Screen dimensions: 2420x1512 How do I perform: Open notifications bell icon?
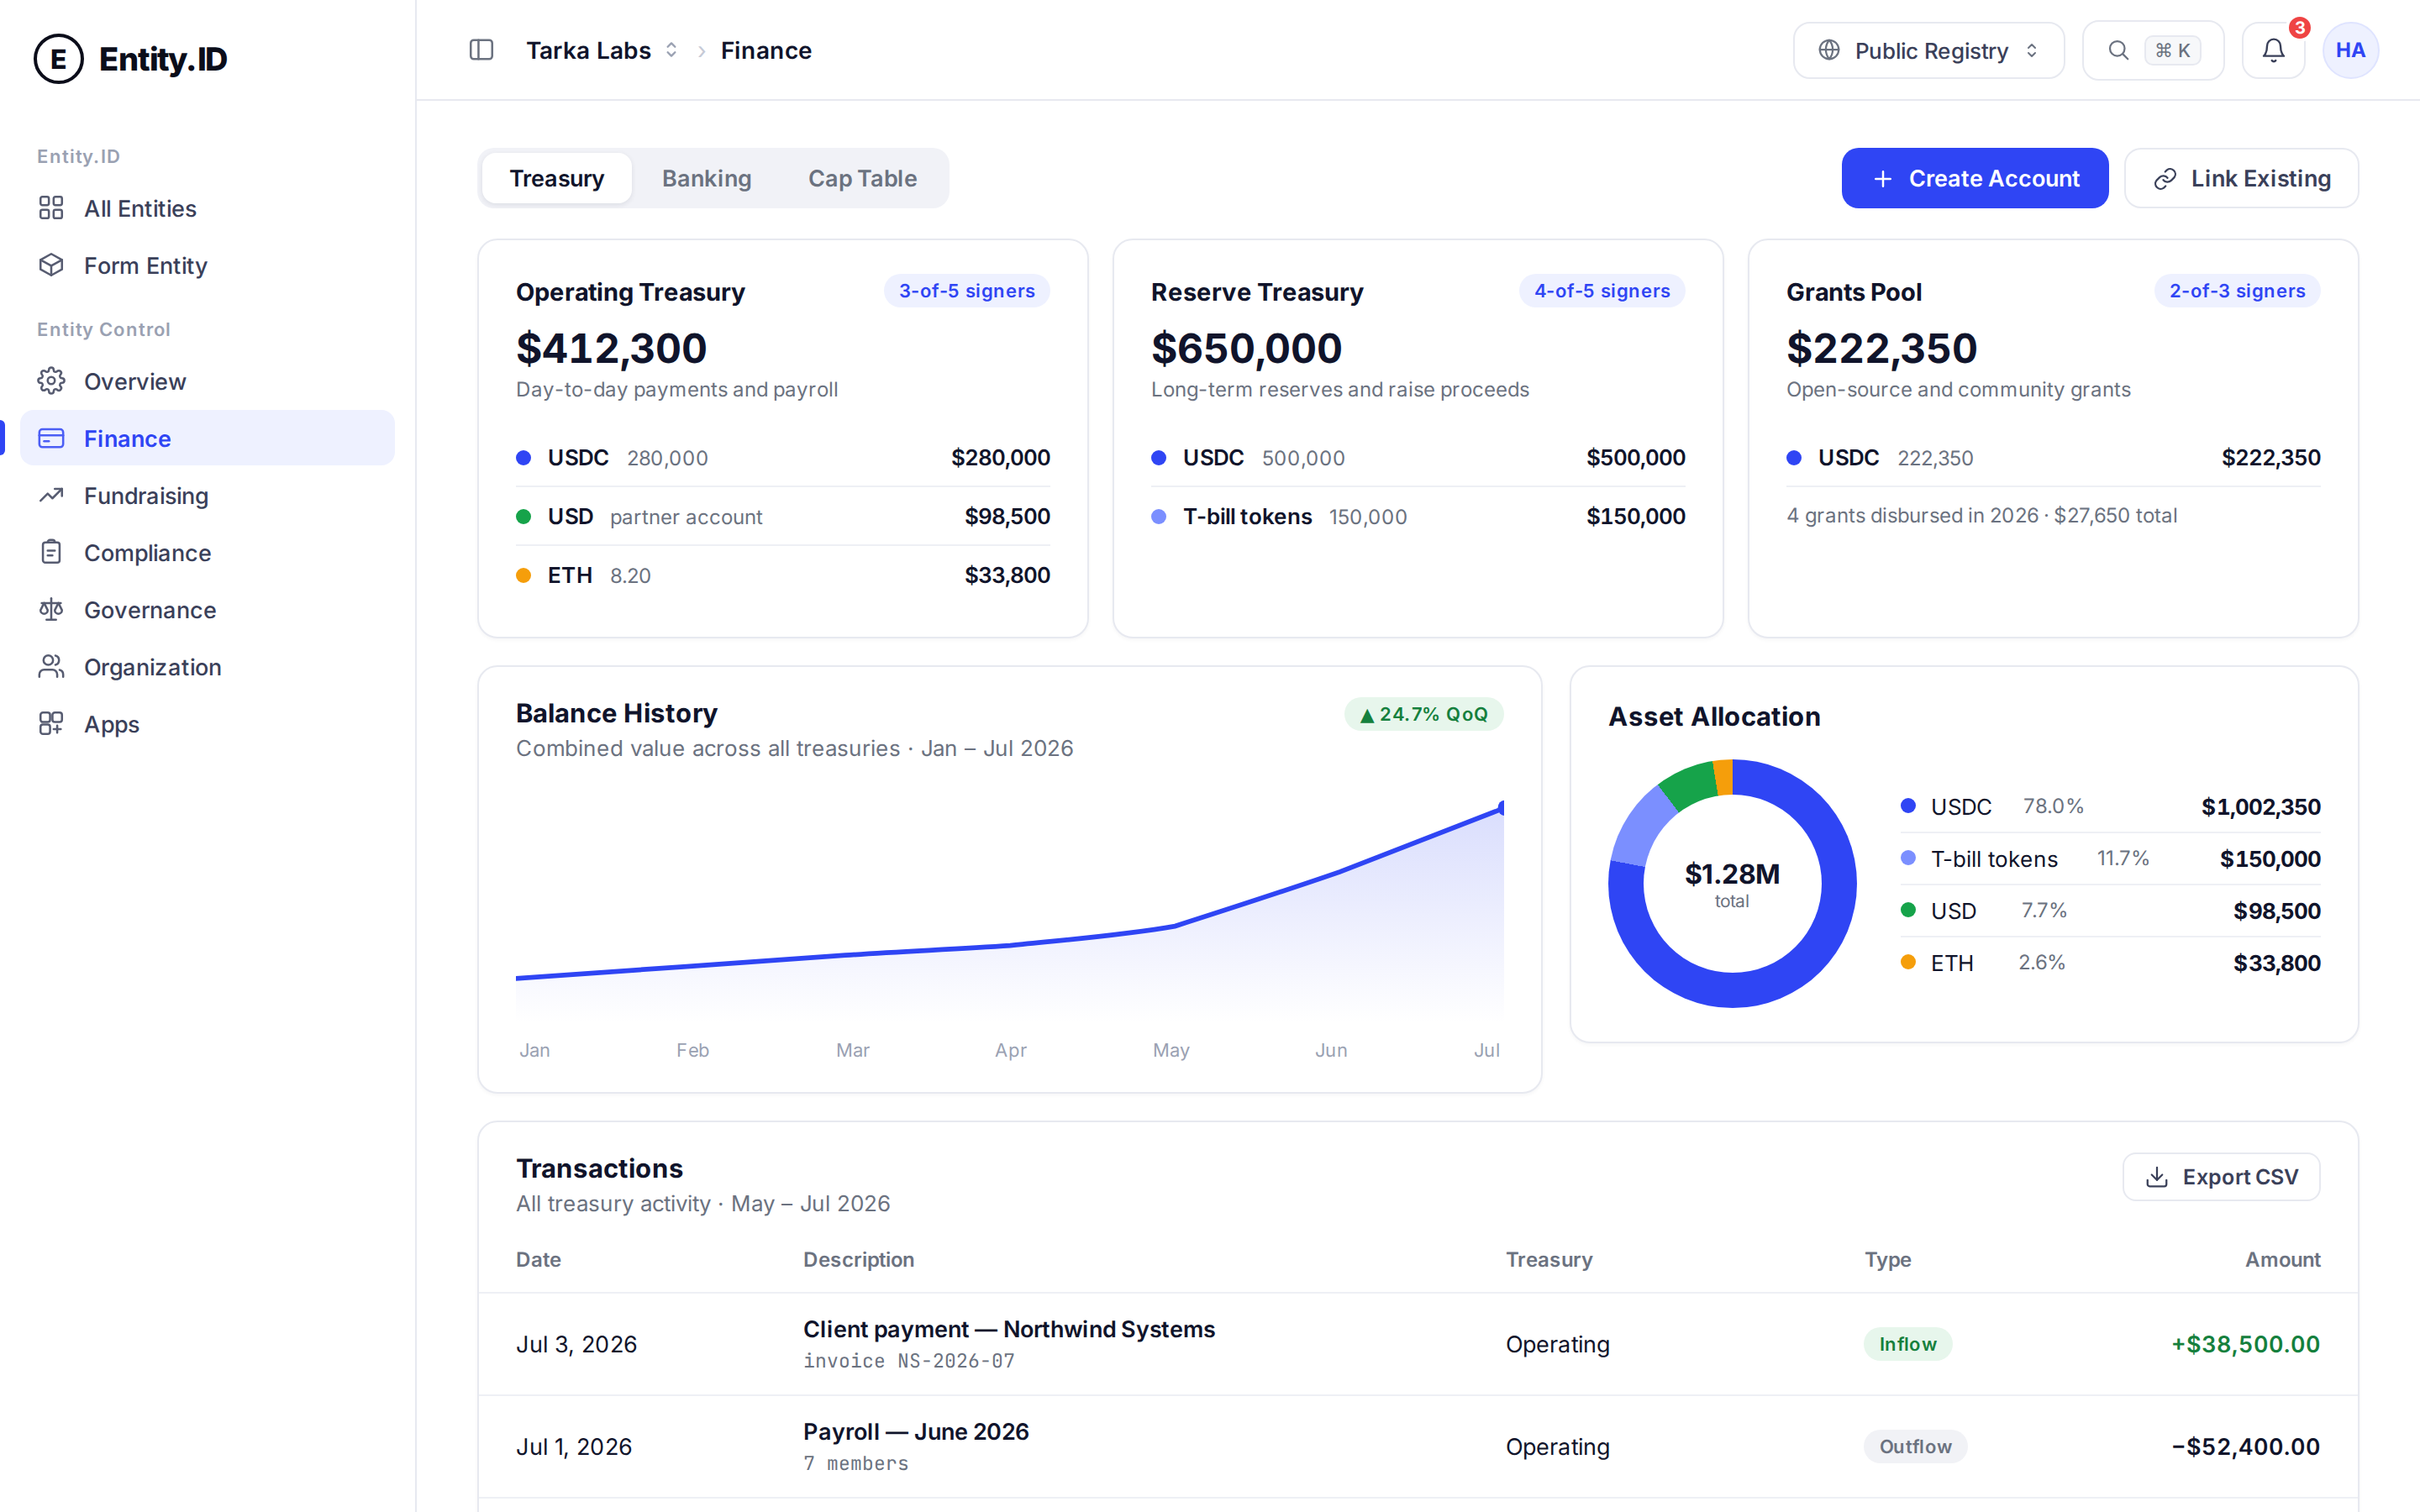2273,50
